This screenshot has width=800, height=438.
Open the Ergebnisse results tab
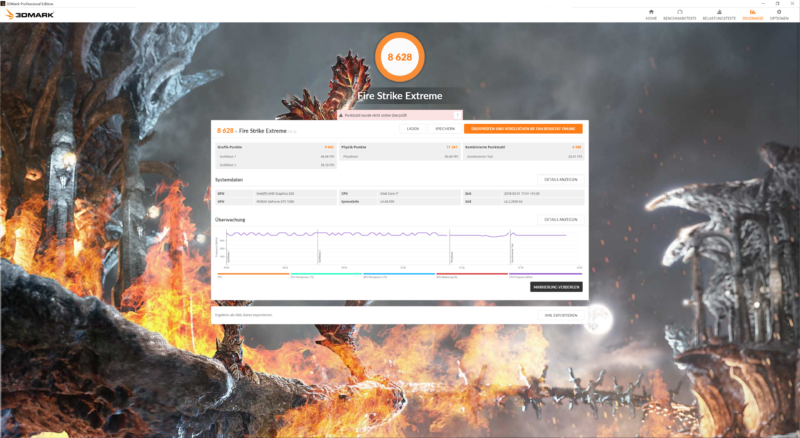coord(753,15)
